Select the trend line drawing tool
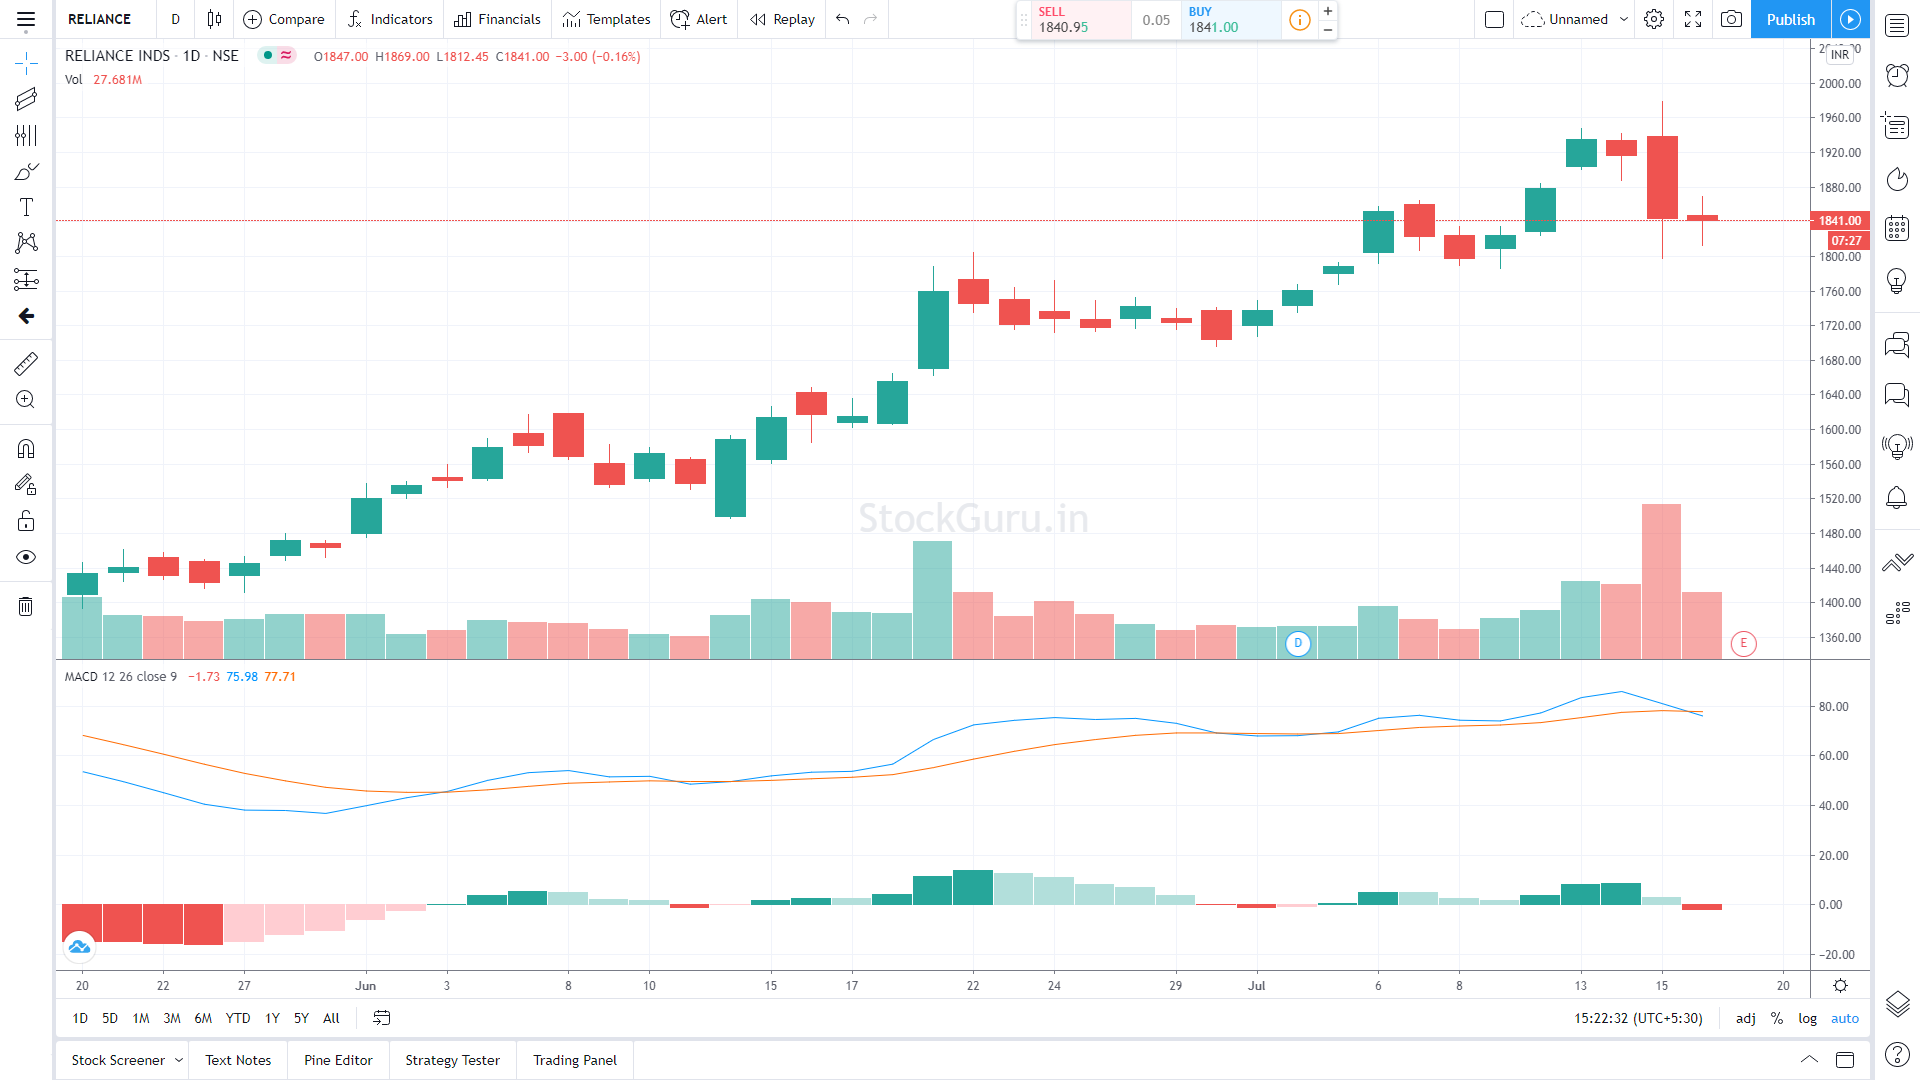Screen dimensions: 1920x1080 (x=26, y=99)
